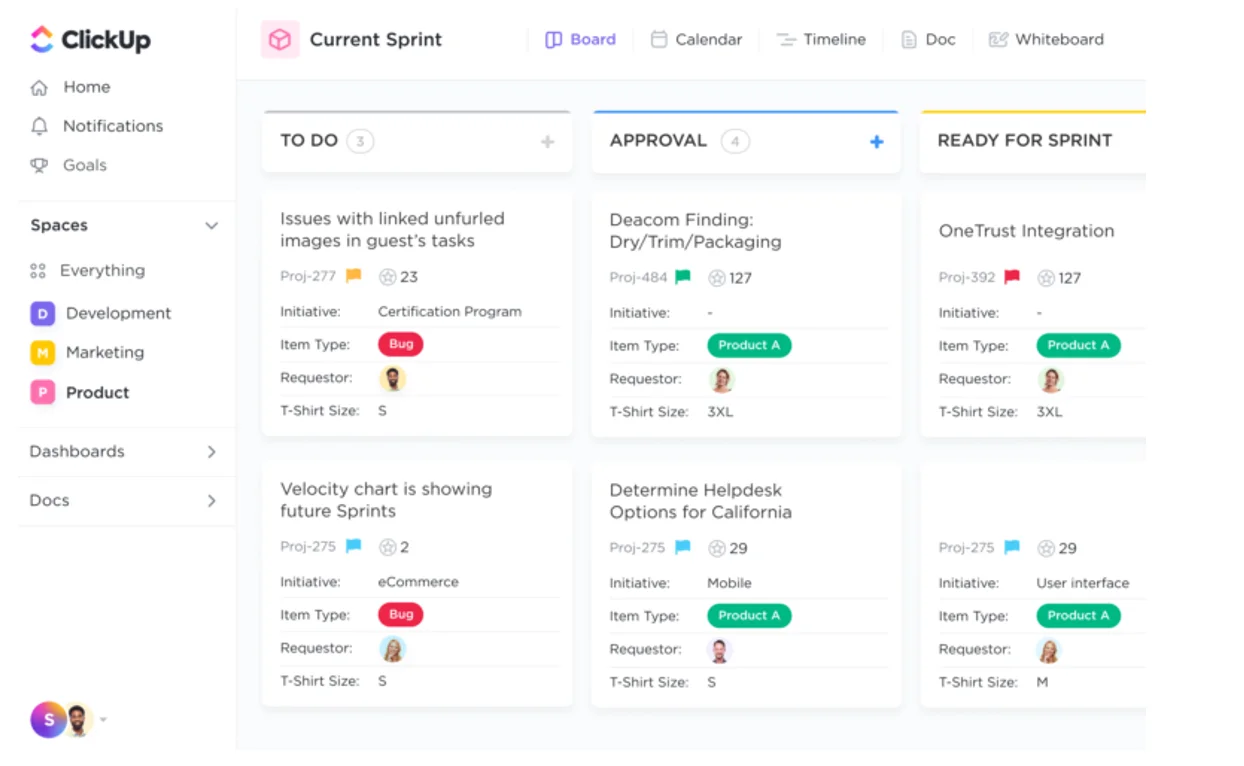Click the yellow priority flag on Proj-277
1244x766 pixels.
pyautogui.click(x=353, y=276)
